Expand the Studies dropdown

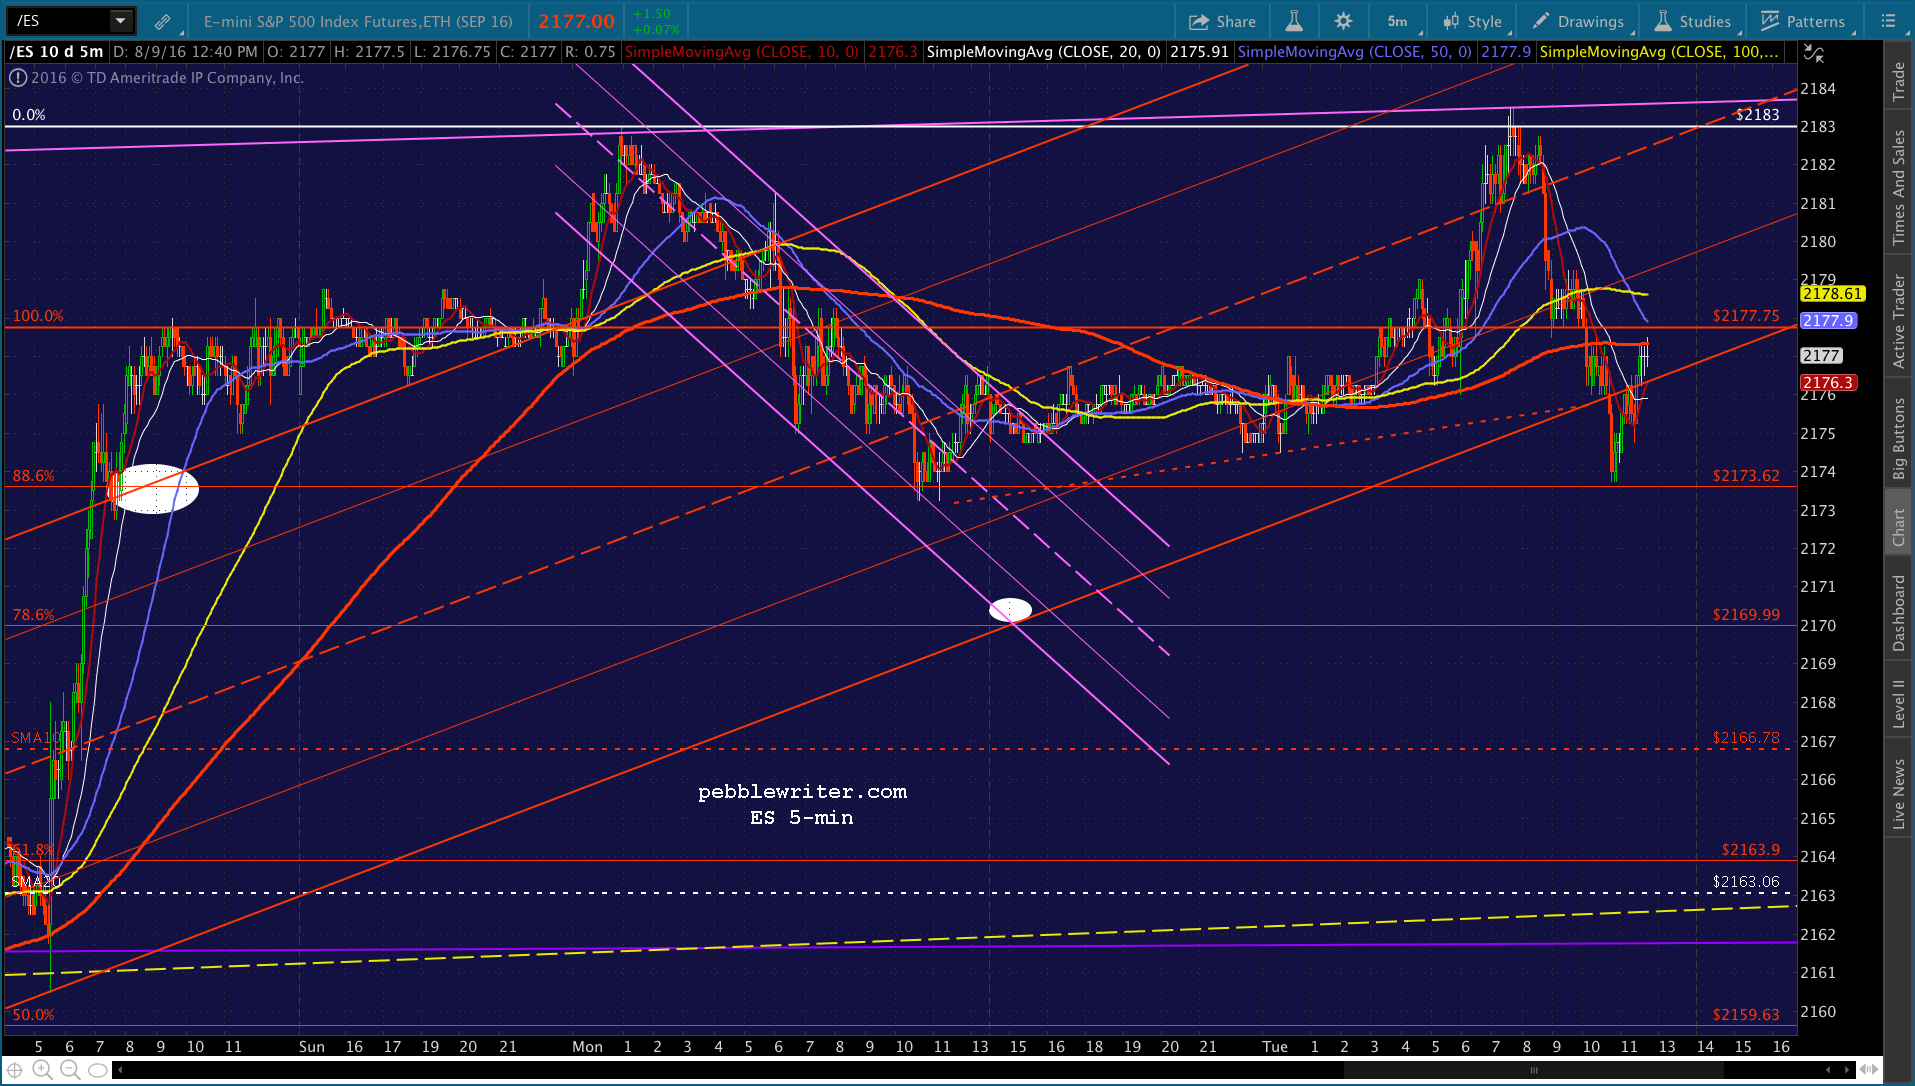(x=1693, y=21)
